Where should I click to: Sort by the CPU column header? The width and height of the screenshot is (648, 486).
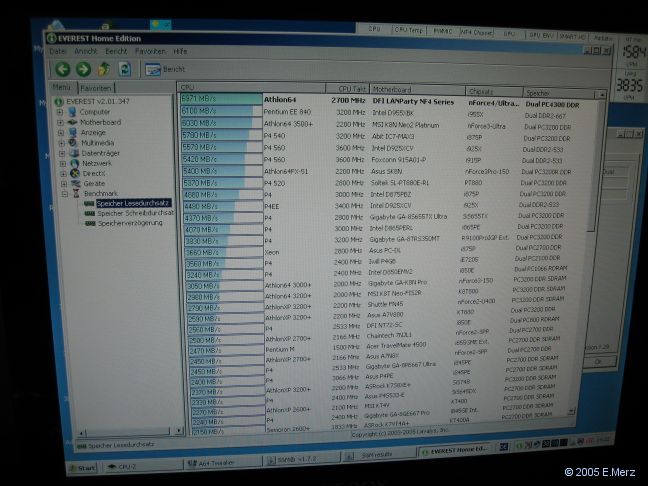(252, 88)
